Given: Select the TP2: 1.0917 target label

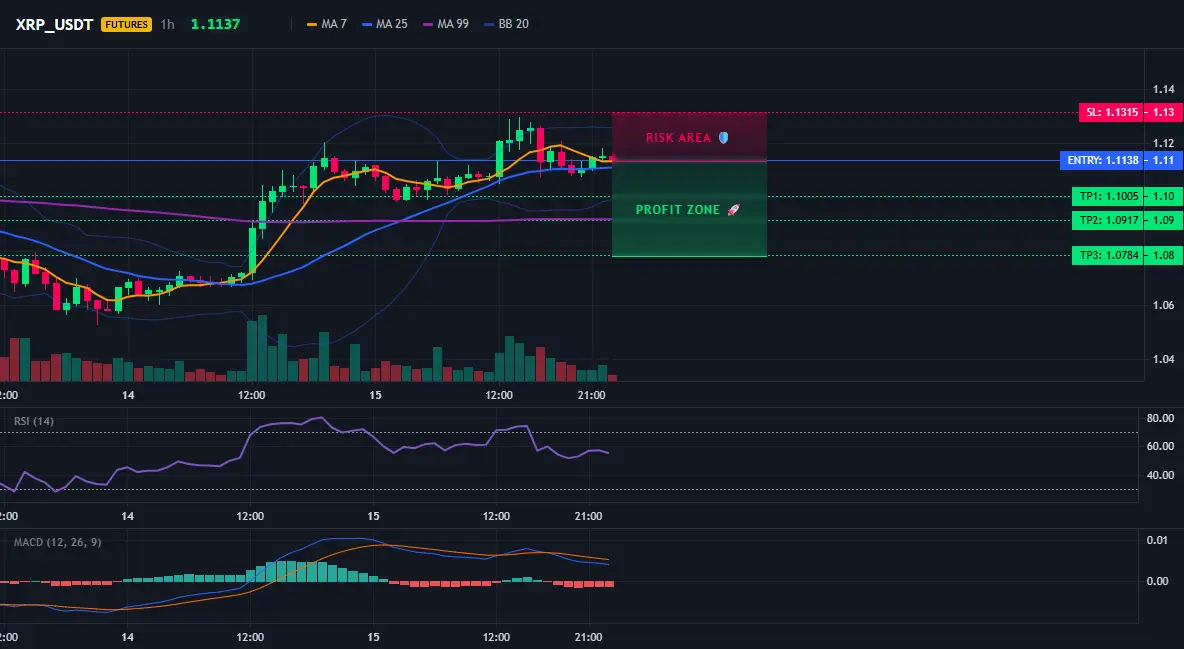Looking at the screenshot, I should [1108, 221].
